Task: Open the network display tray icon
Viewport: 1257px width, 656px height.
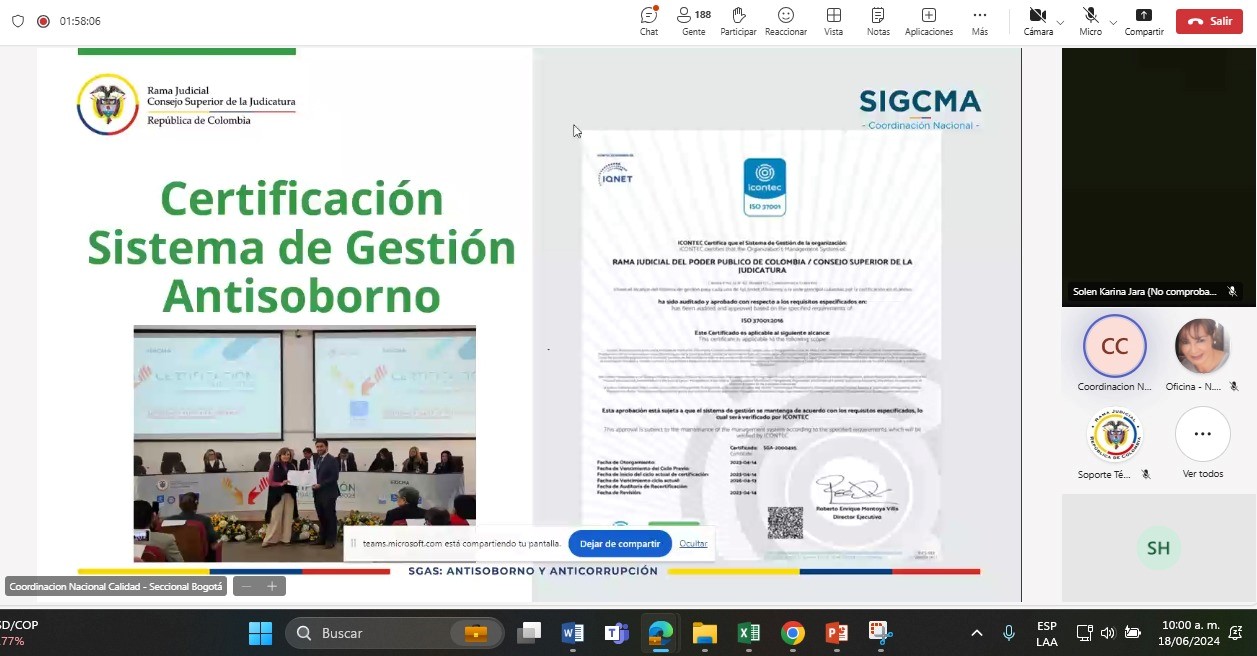Action: pyautogui.click(x=1084, y=633)
